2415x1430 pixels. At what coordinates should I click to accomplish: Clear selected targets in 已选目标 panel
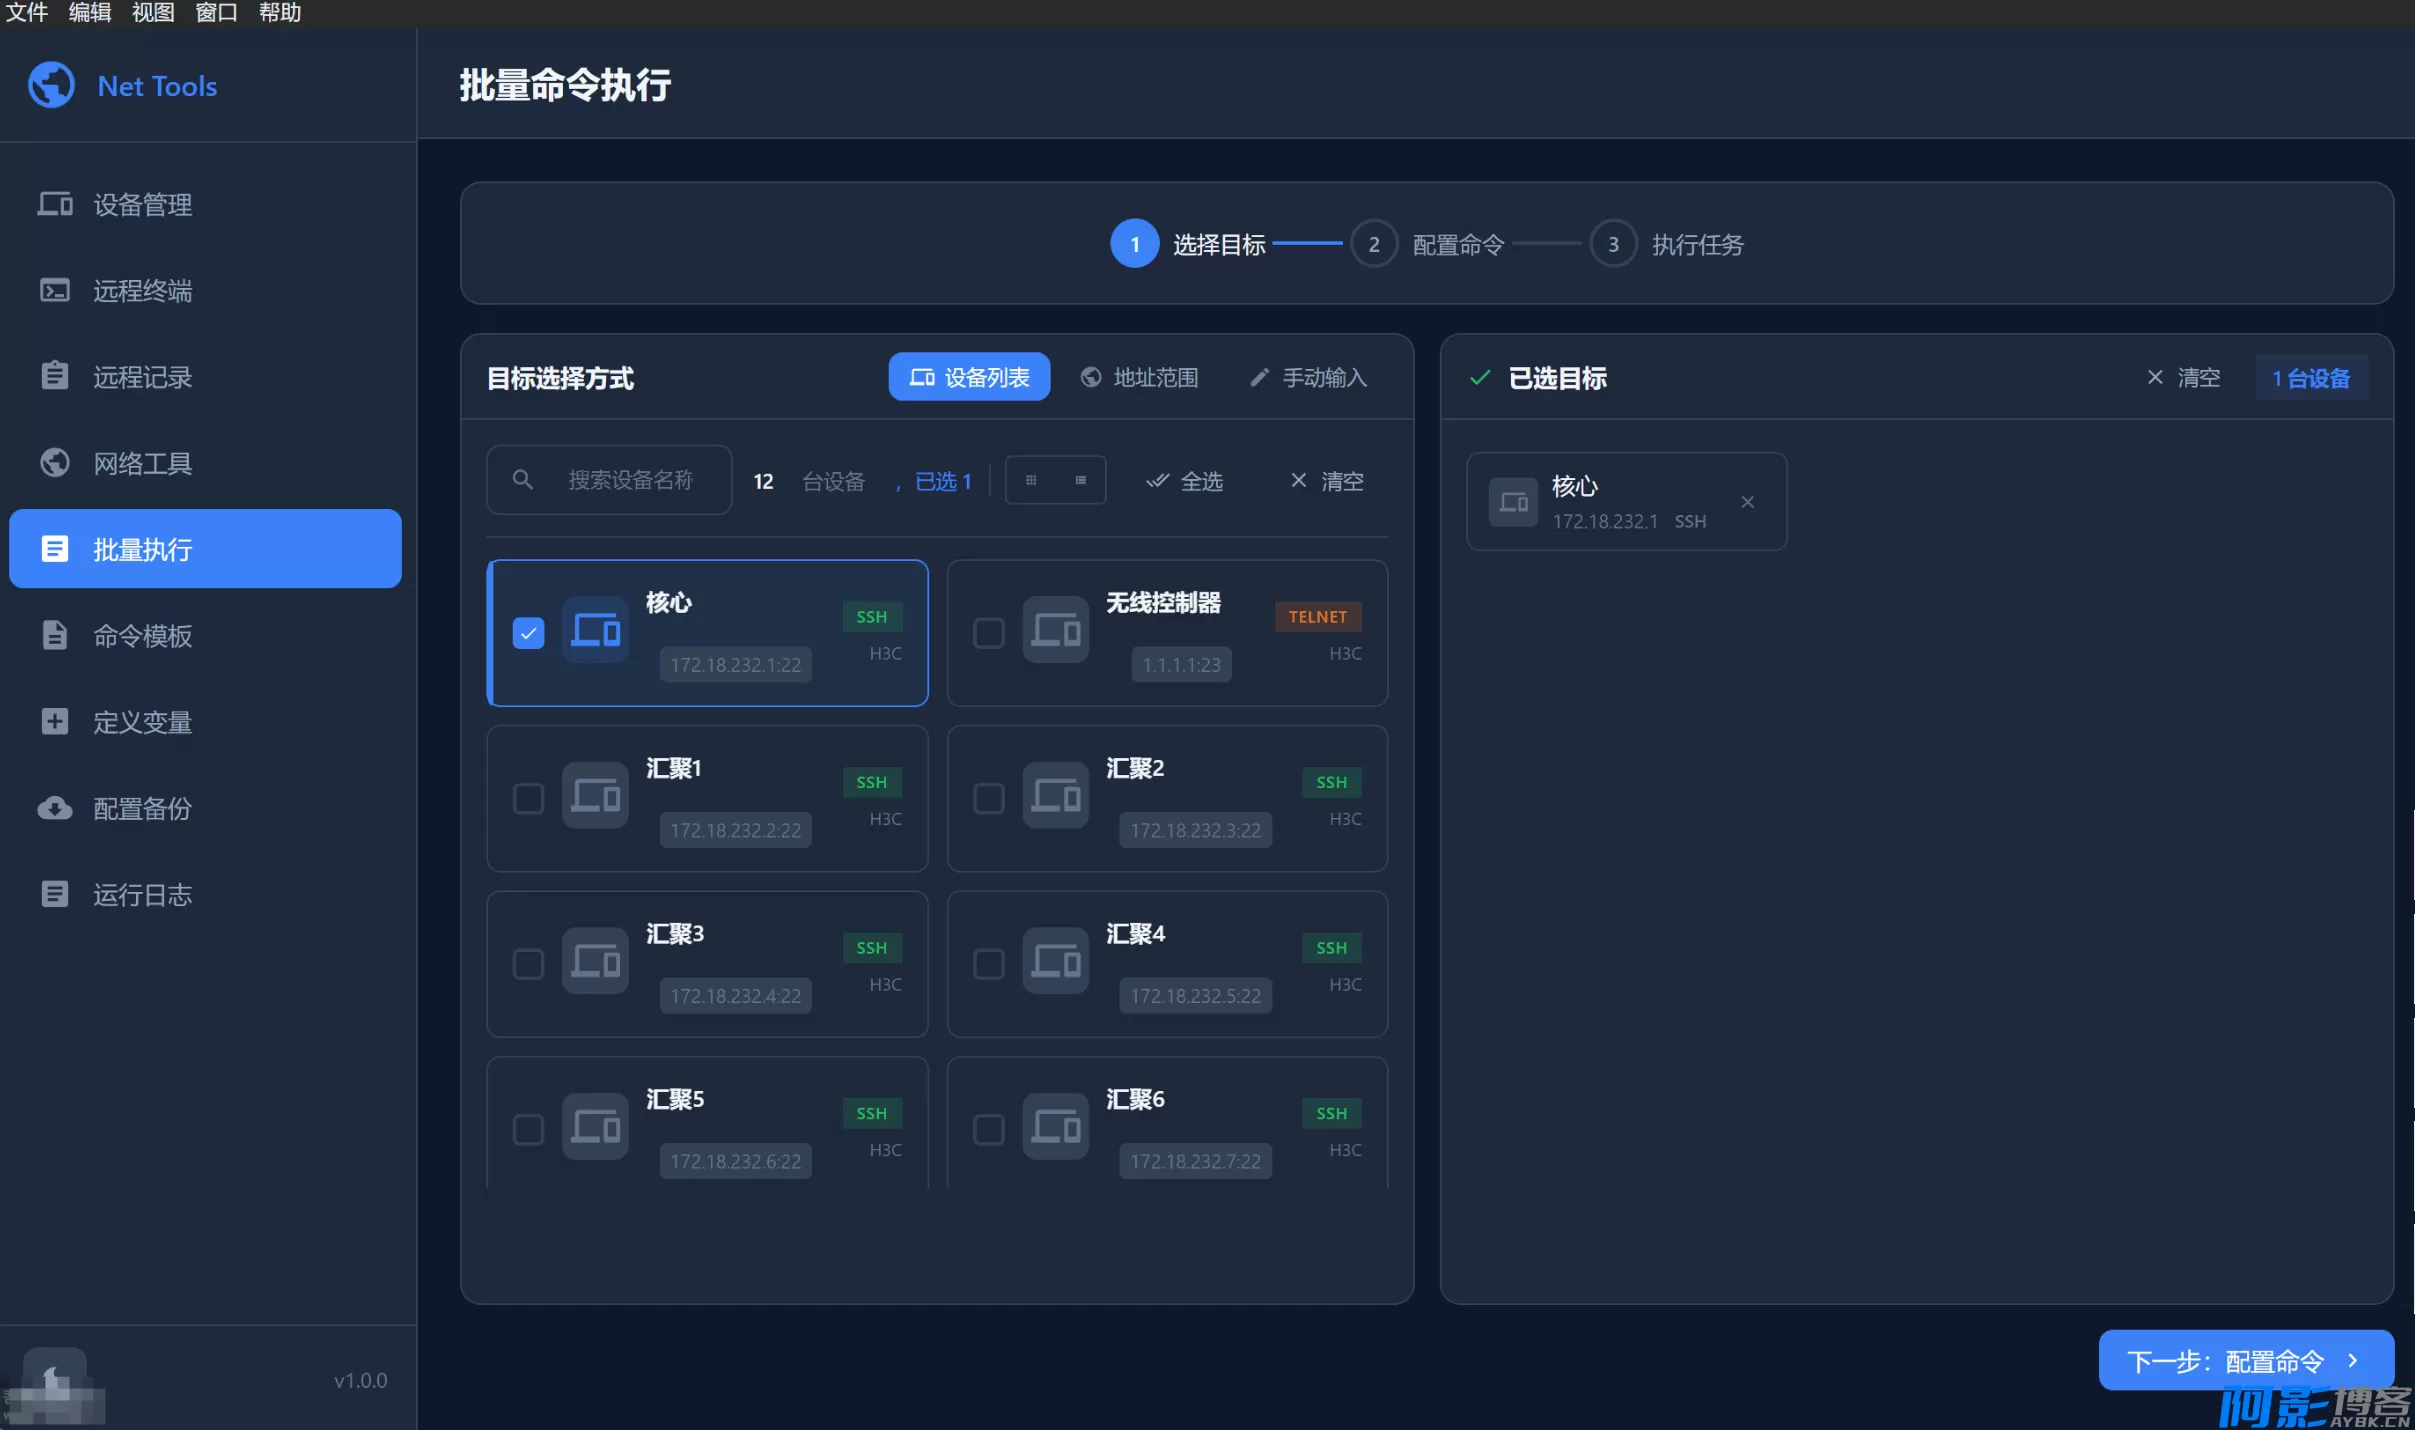(x=2183, y=378)
